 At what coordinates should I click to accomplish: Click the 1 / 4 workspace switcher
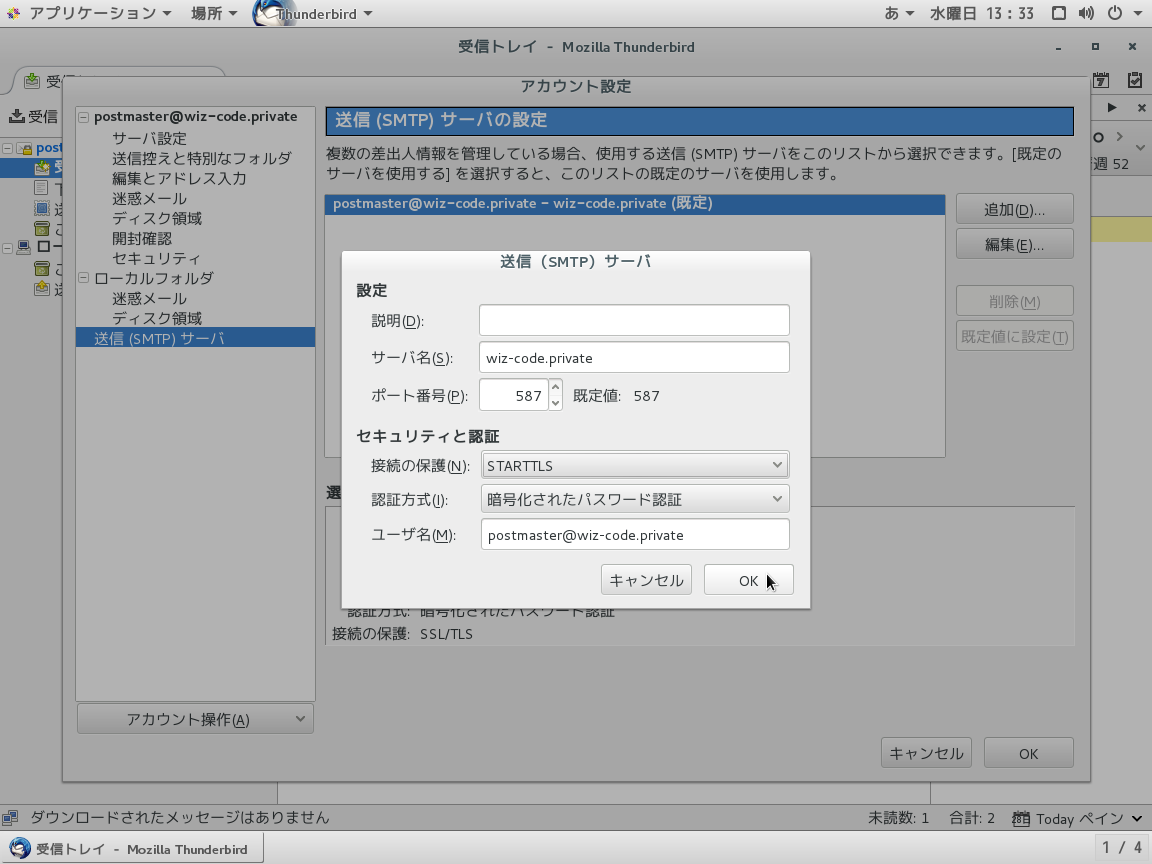tap(1122, 848)
